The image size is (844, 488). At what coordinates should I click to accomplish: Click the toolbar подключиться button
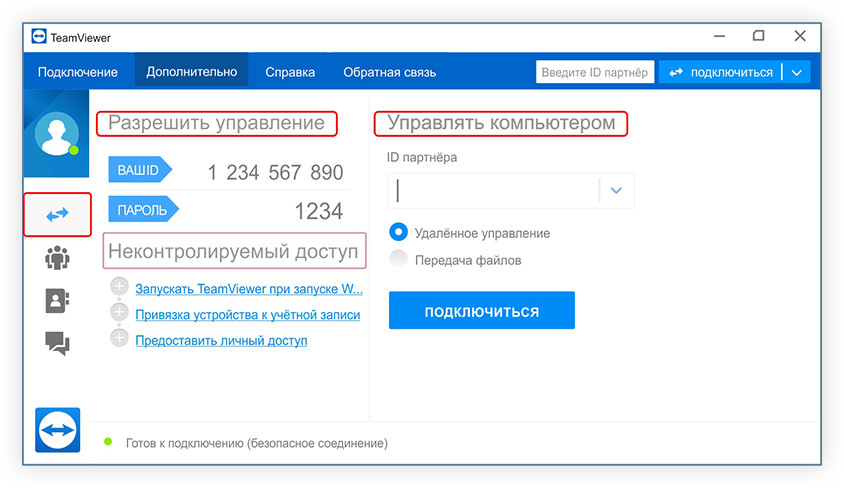click(721, 73)
